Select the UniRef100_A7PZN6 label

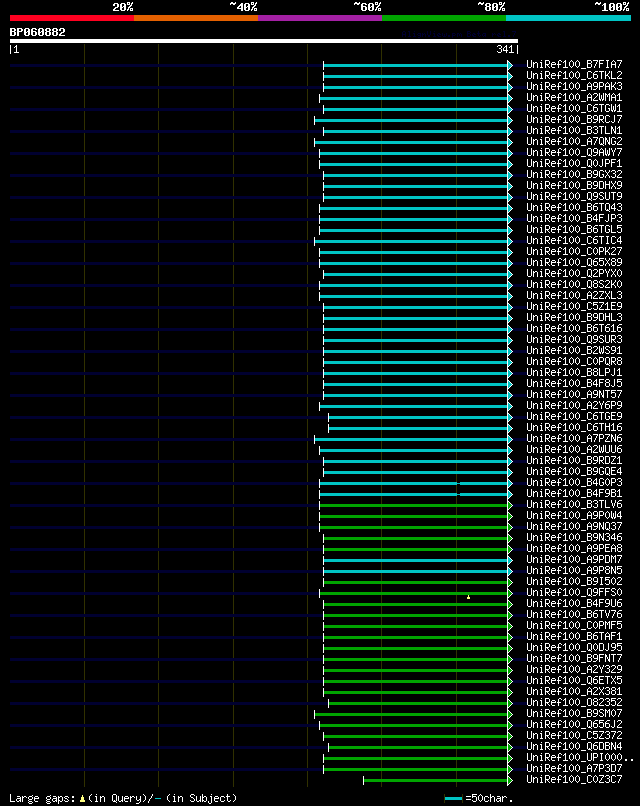[x=574, y=438]
